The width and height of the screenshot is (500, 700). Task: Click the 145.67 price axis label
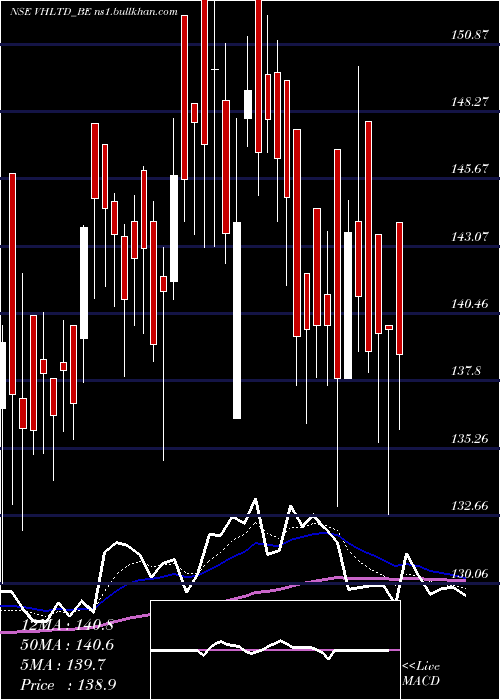tap(469, 169)
